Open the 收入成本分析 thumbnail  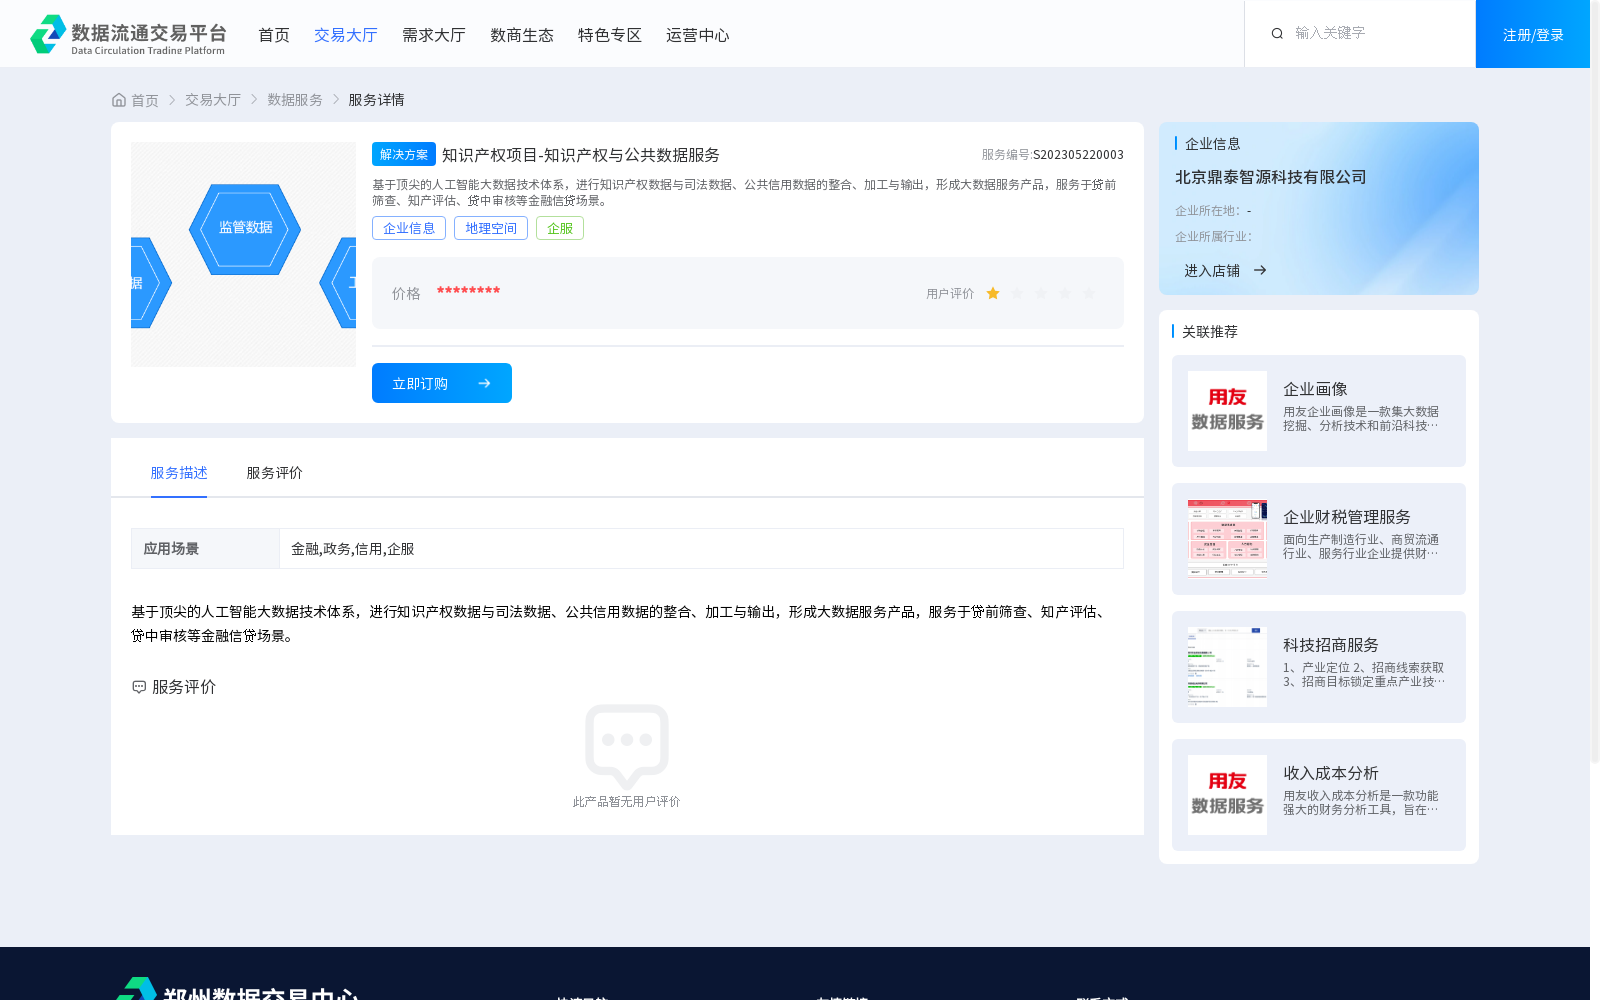pos(1227,795)
